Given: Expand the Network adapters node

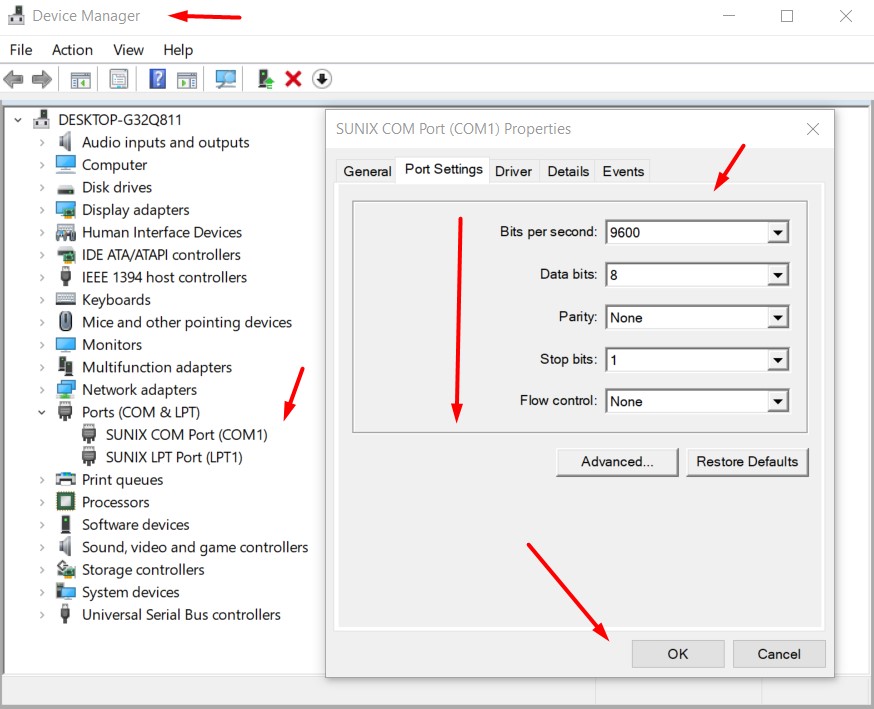Looking at the screenshot, I should pyautogui.click(x=42, y=390).
